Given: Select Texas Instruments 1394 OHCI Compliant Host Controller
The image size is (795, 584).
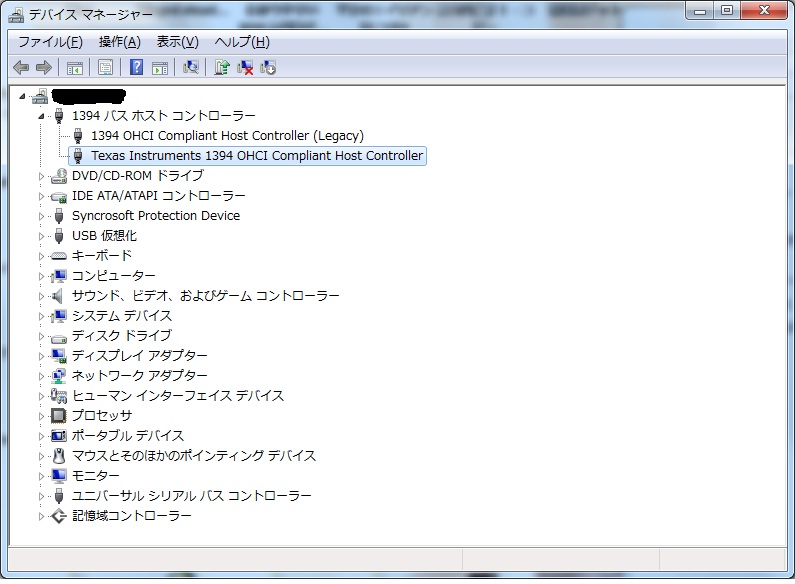Looking at the screenshot, I should click(x=257, y=156).
